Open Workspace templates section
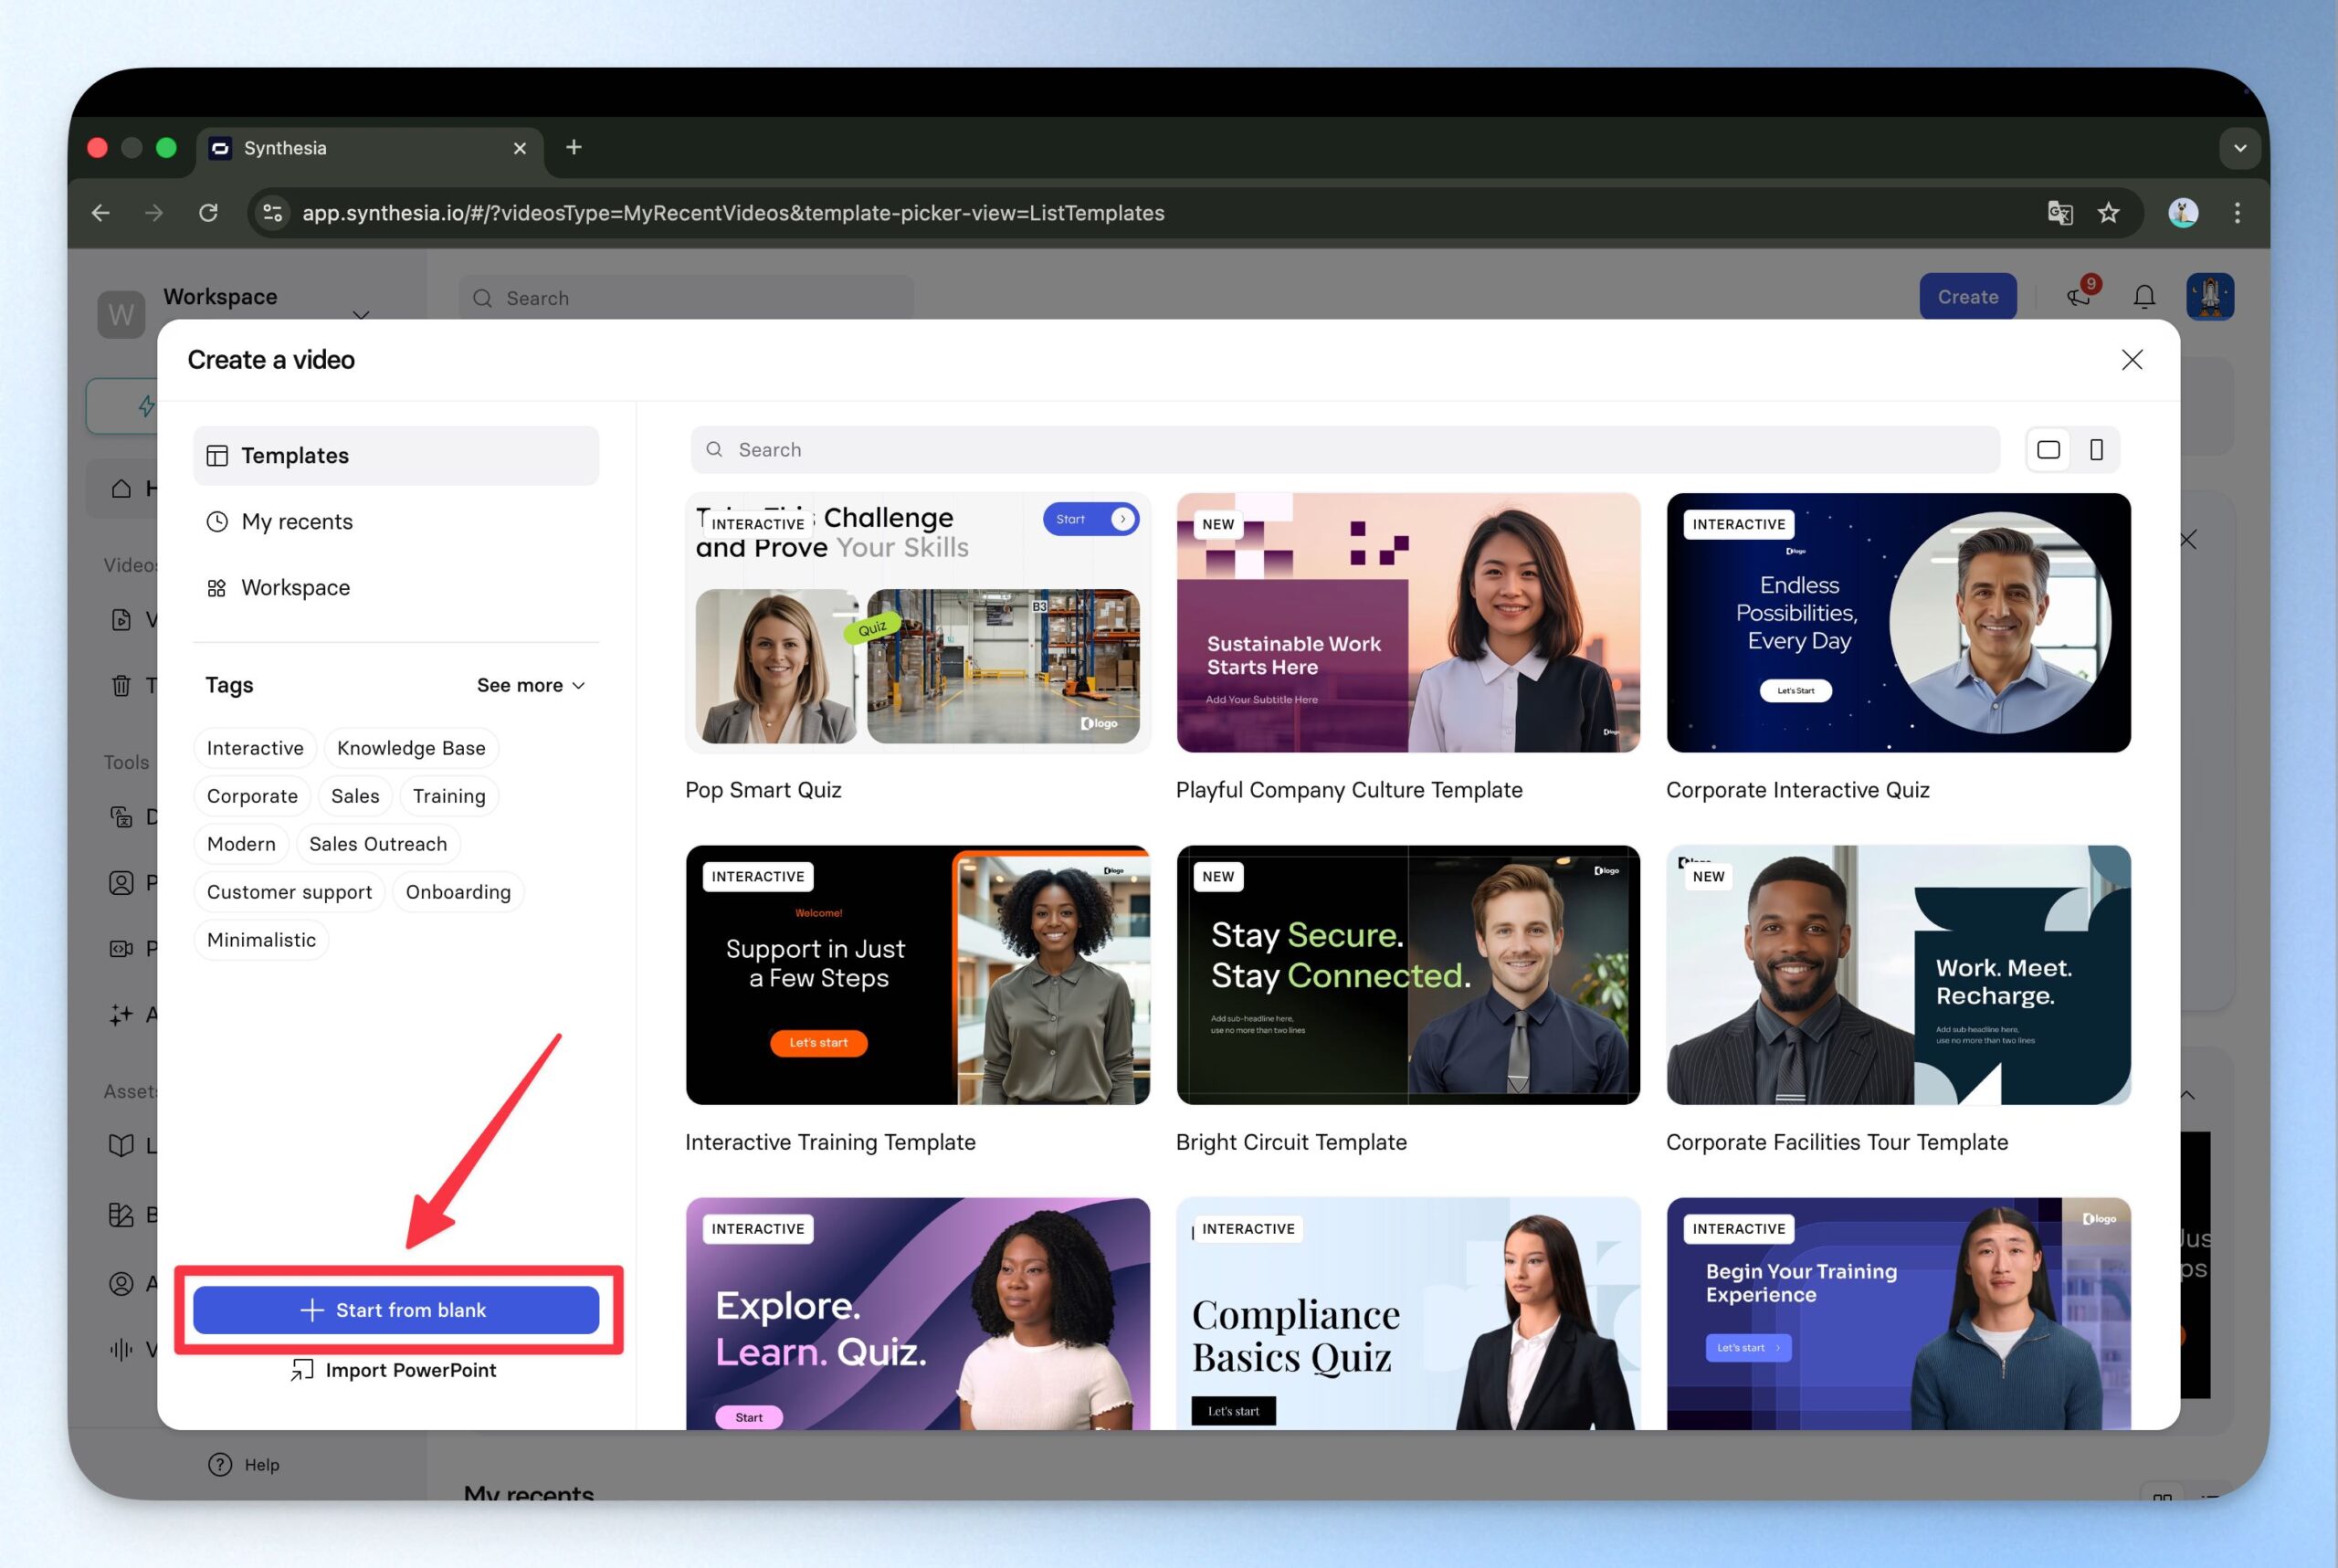The height and width of the screenshot is (1568, 2338). point(295,588)
